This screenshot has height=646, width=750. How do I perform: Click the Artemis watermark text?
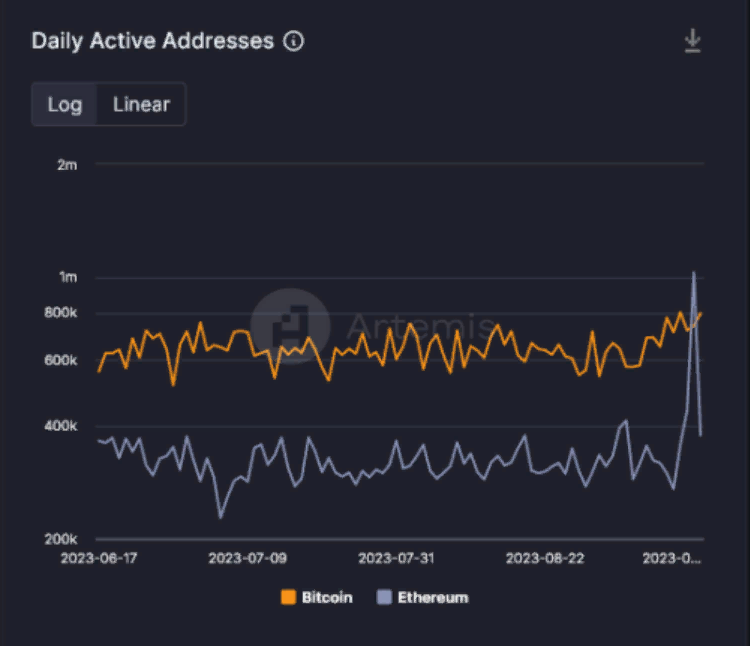[420, 326]
